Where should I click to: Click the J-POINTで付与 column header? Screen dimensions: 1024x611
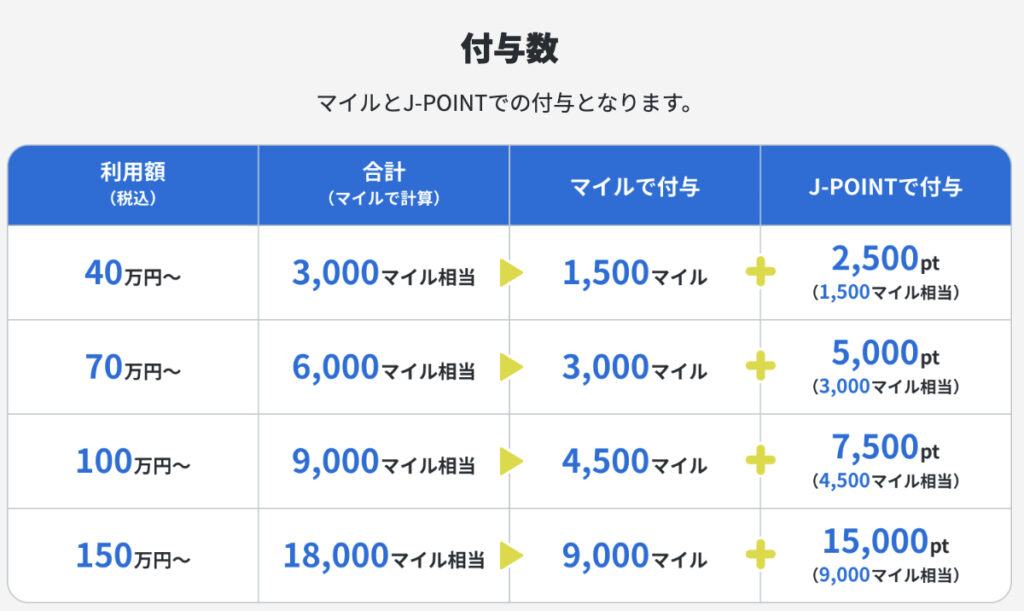tap(885, 186)
